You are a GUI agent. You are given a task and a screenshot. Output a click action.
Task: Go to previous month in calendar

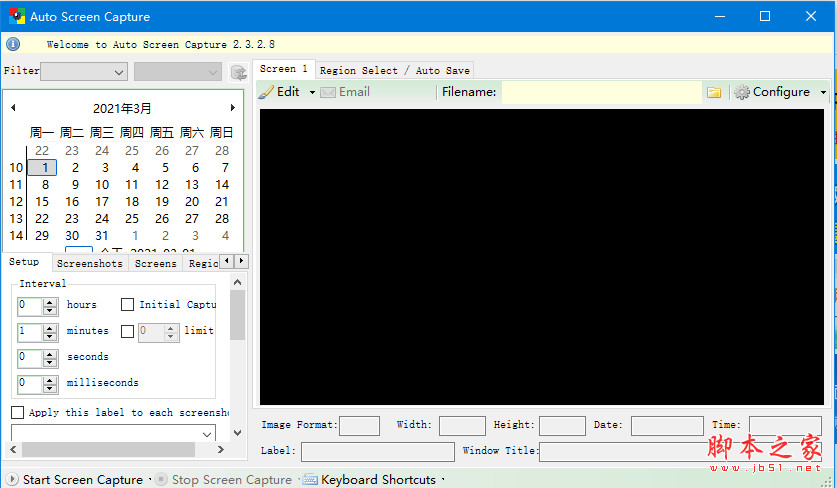pos(13,107)
